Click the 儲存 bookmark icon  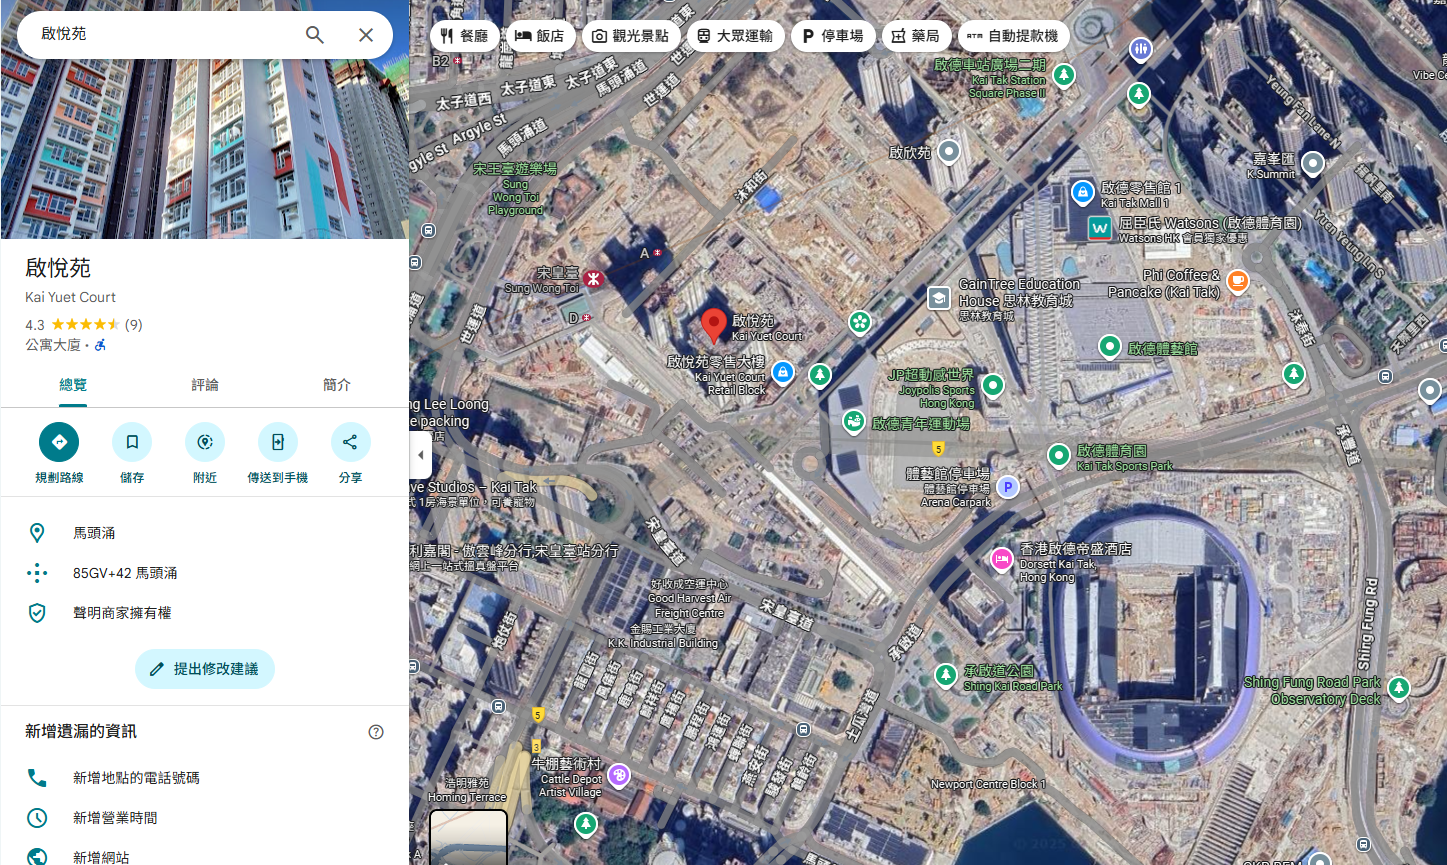point(131,441)
